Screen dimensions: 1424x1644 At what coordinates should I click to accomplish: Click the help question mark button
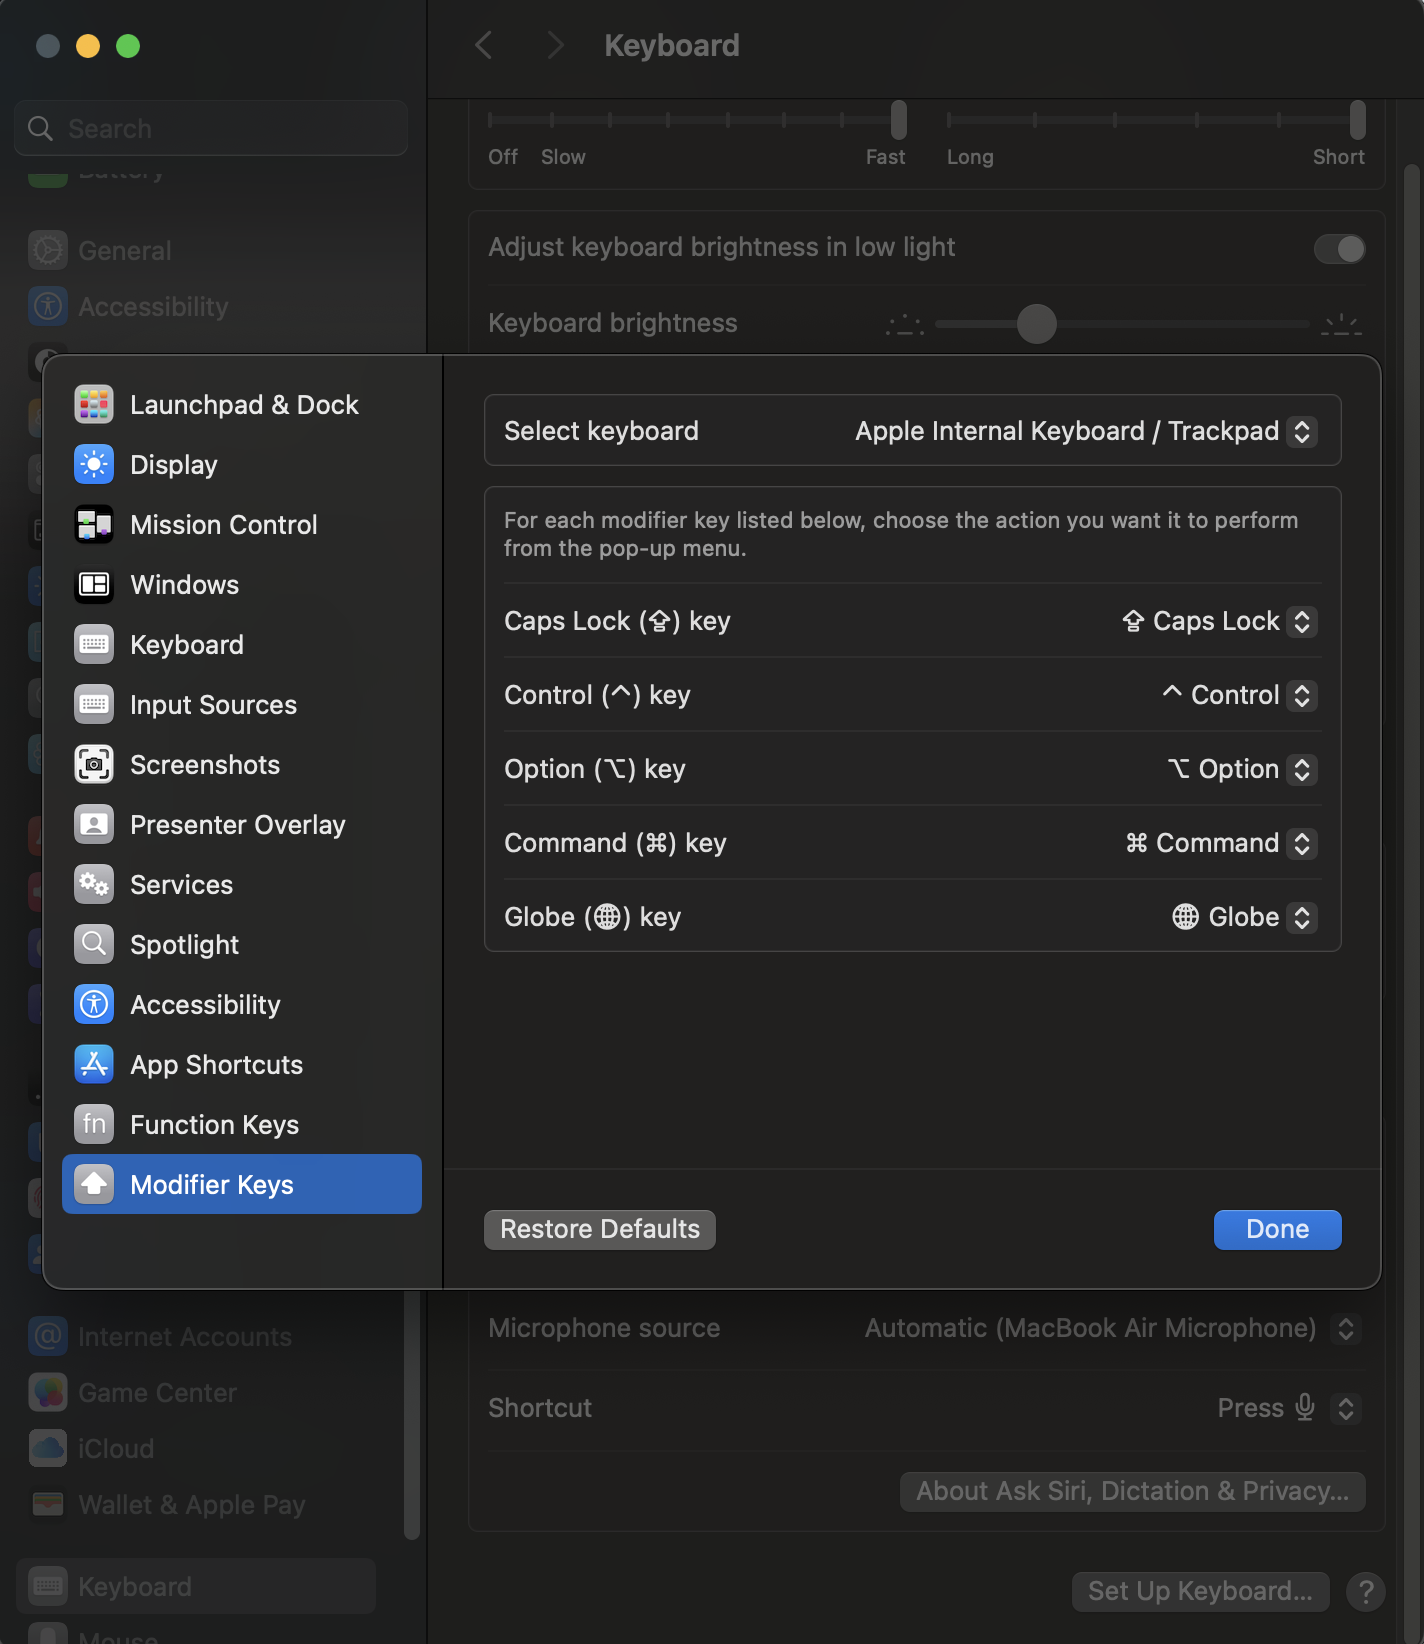tap(1366, 1591)
